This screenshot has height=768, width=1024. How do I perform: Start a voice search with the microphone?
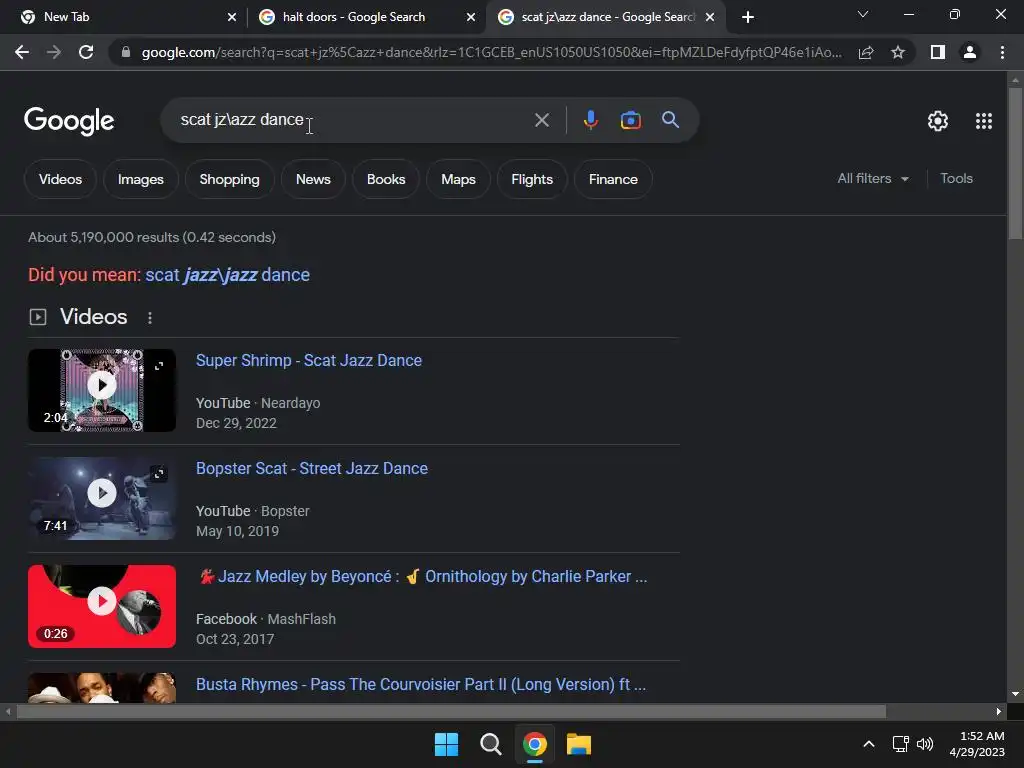590,120
